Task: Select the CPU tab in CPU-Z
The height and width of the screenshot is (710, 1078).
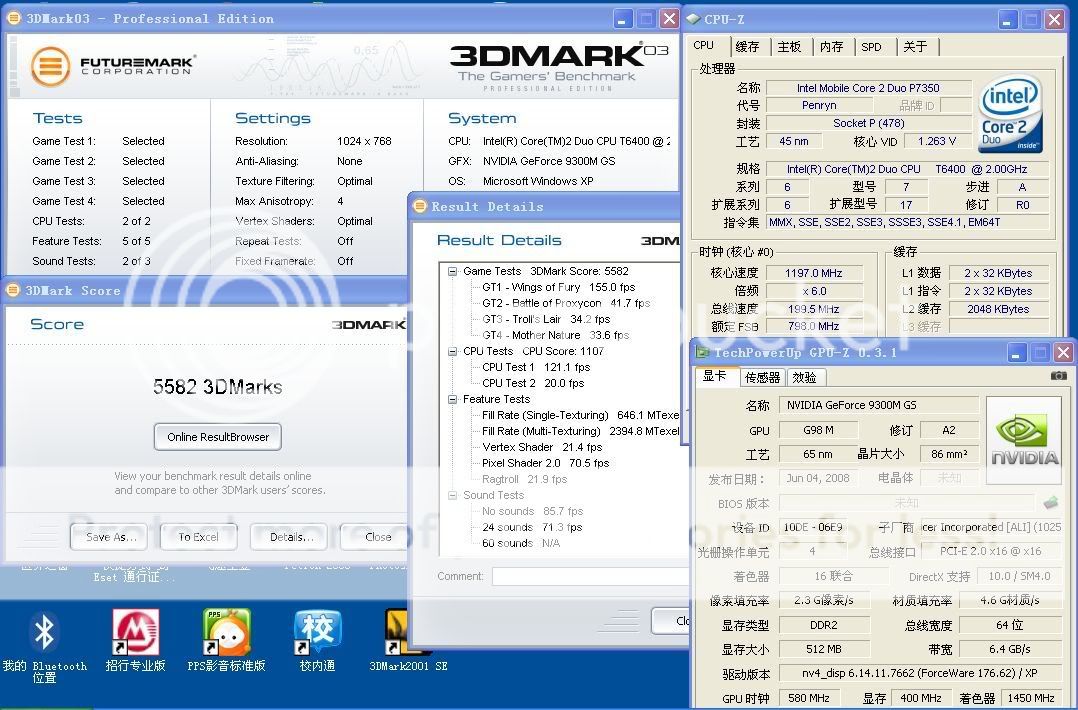Action: [703, 45]
